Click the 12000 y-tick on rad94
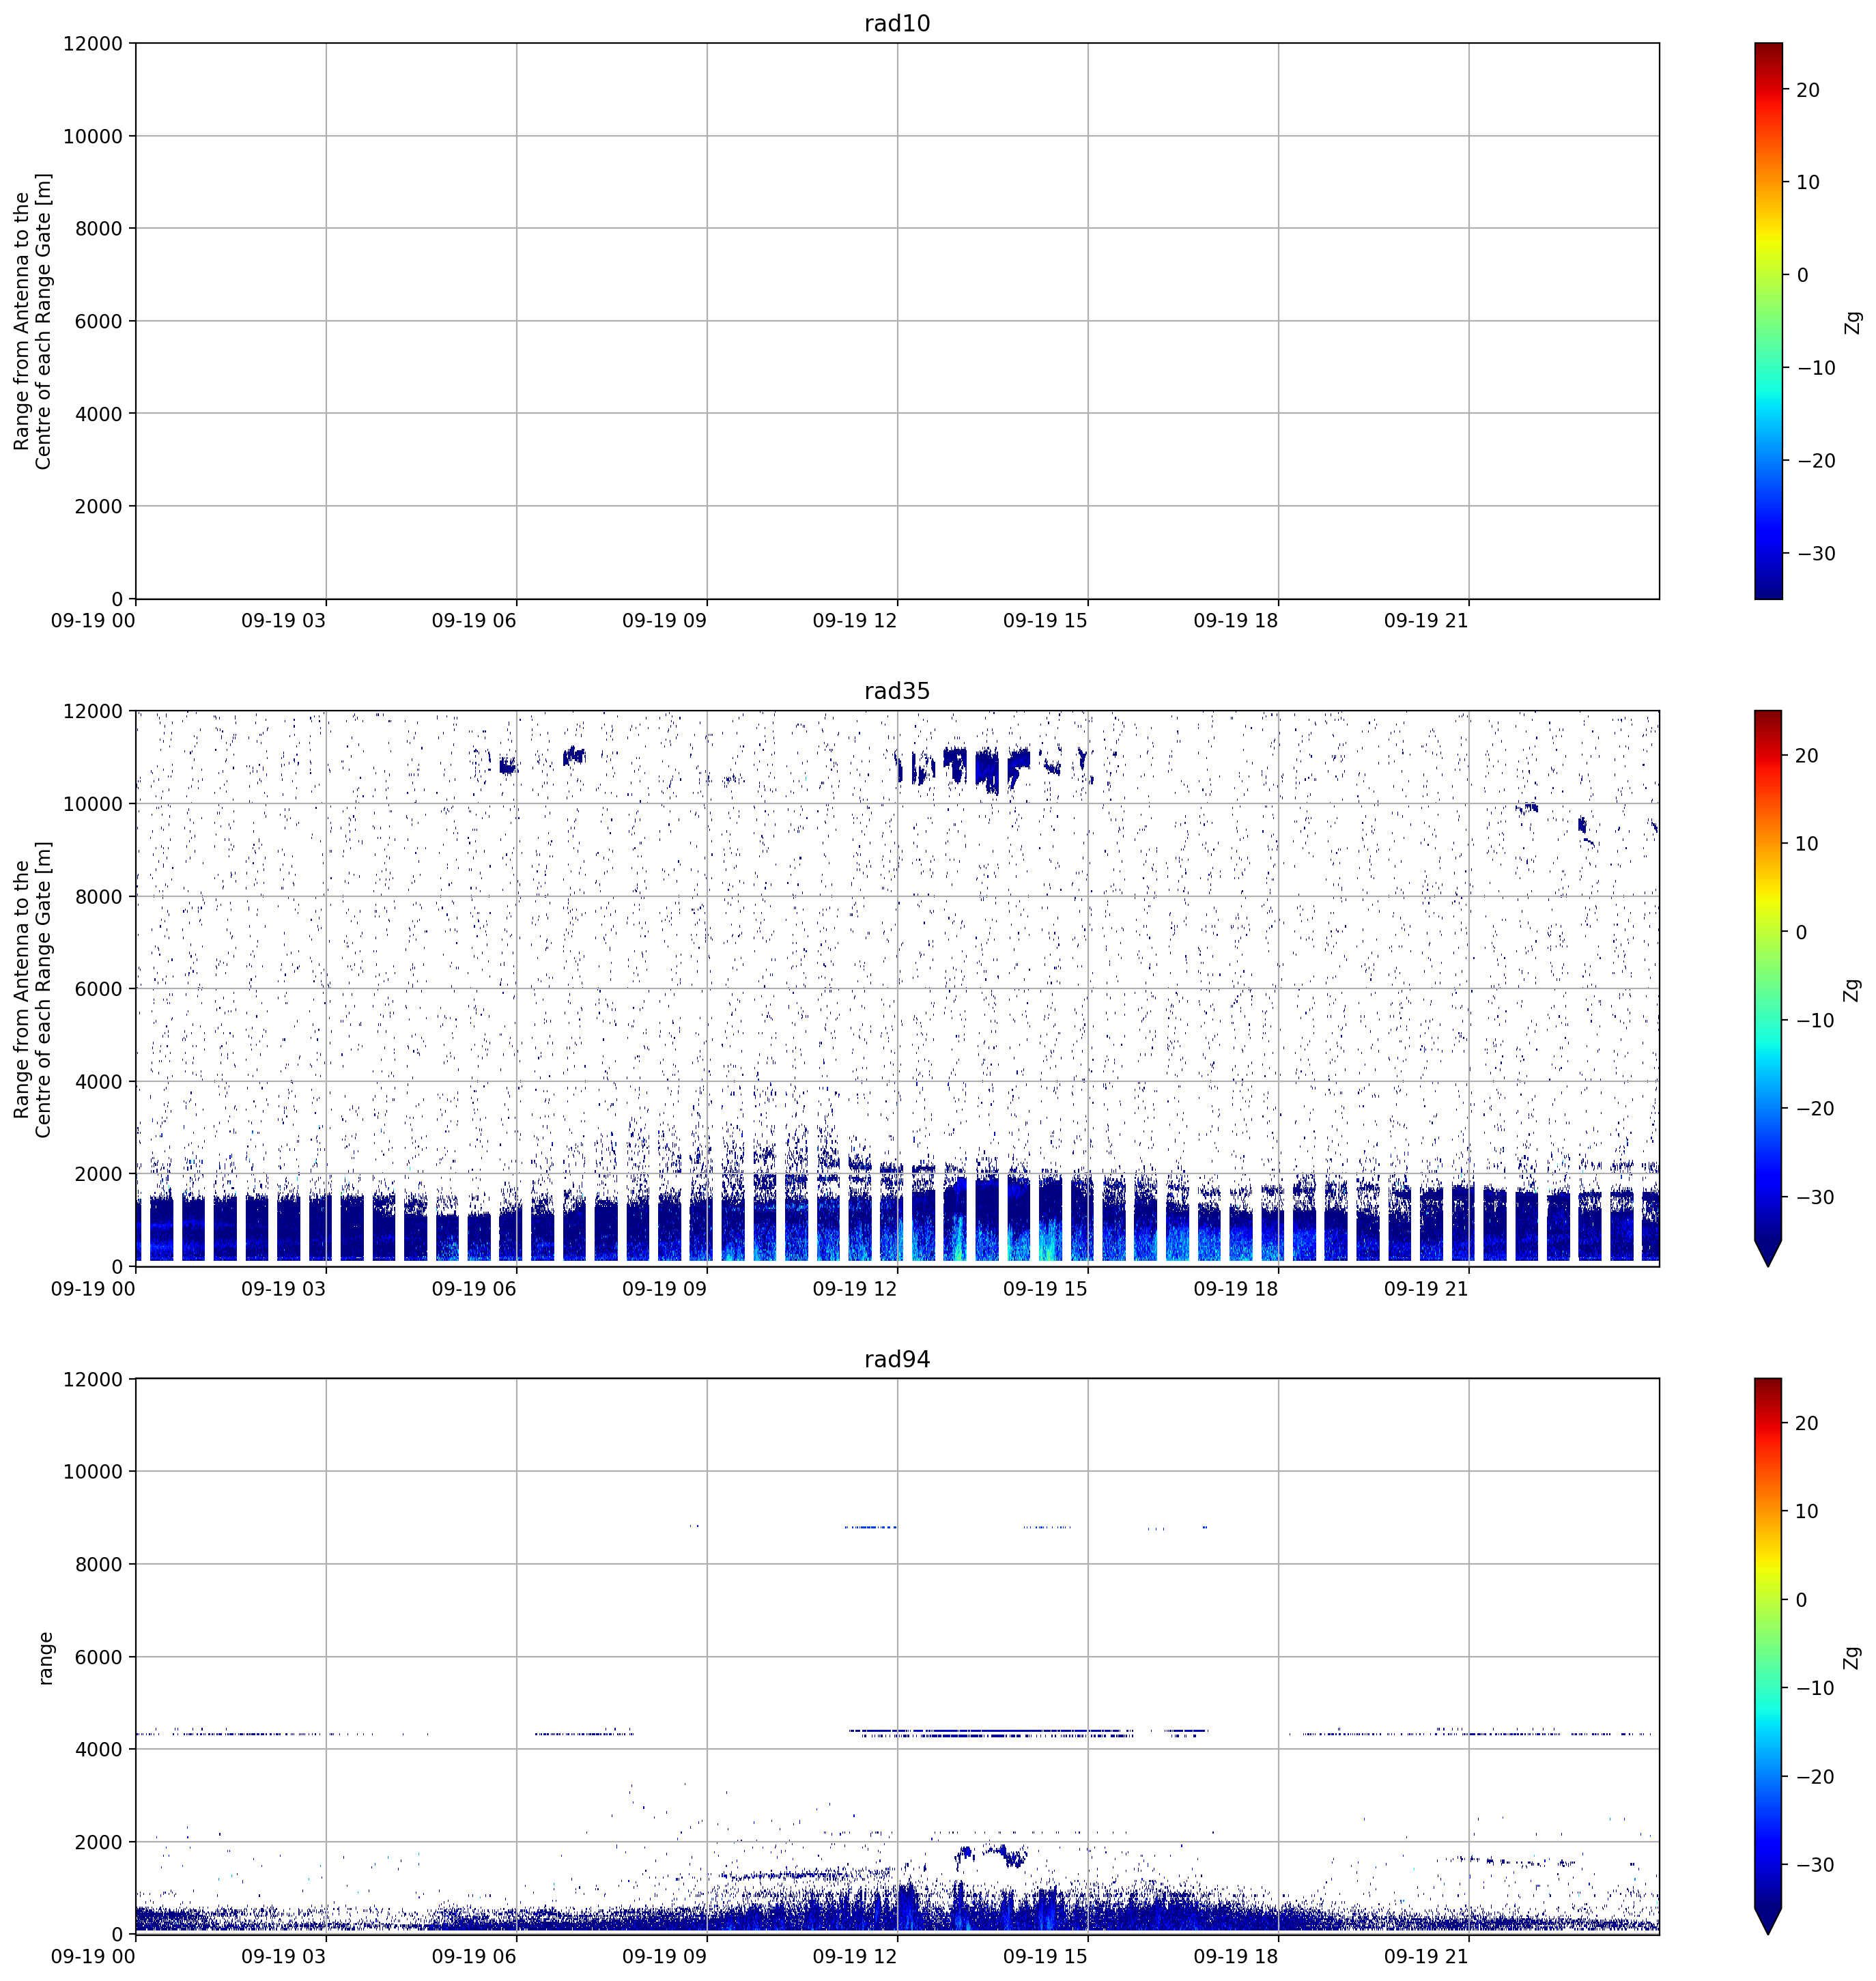 (x=93, y=1380)
